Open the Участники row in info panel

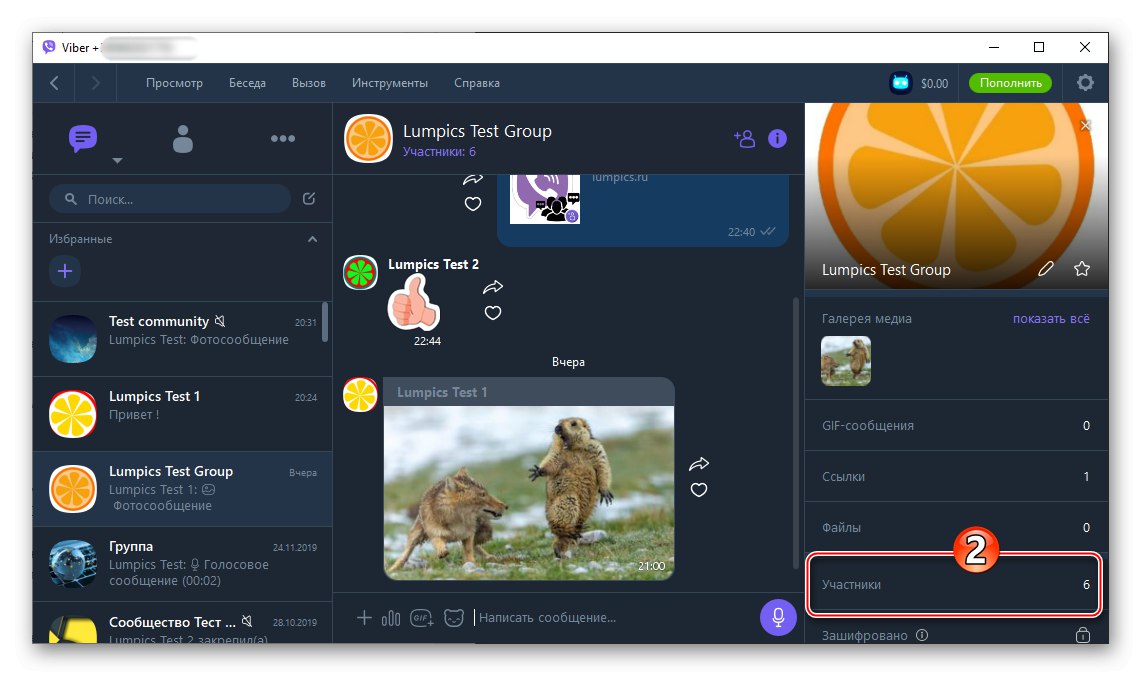click(955, 584)
